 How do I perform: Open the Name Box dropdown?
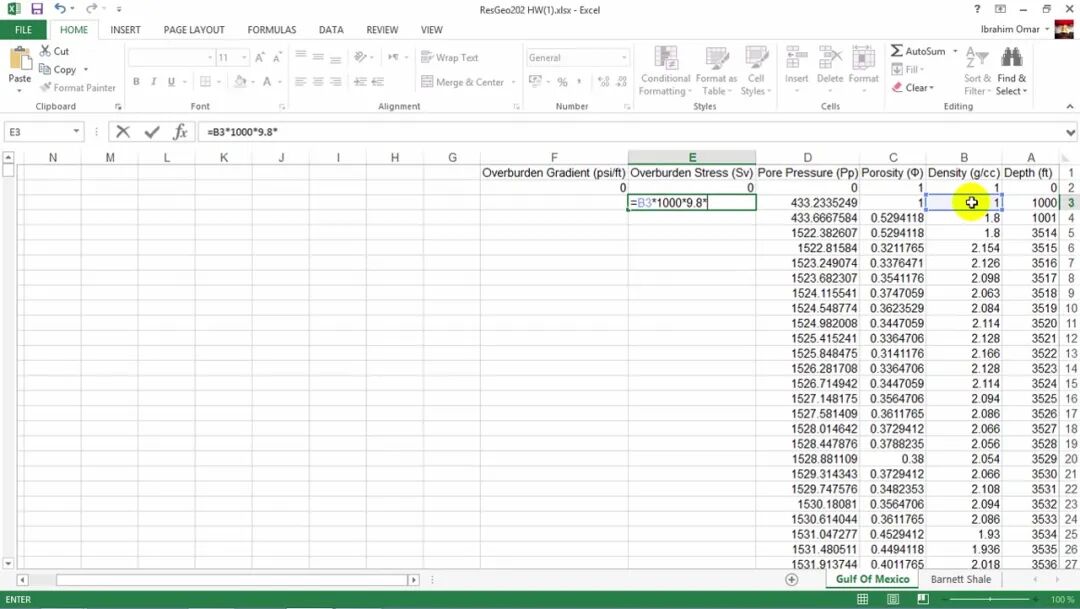point(76,132)
